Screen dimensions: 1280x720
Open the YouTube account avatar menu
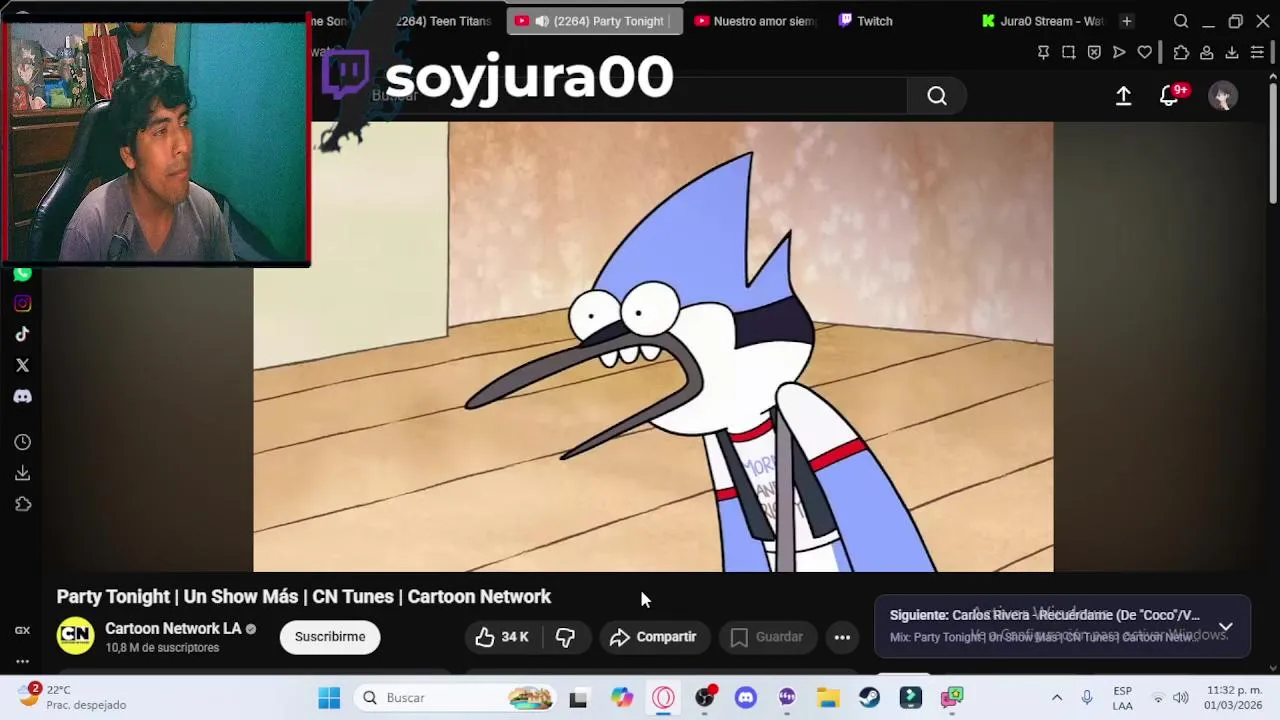pyautogui.click(x=1222, y=96)
